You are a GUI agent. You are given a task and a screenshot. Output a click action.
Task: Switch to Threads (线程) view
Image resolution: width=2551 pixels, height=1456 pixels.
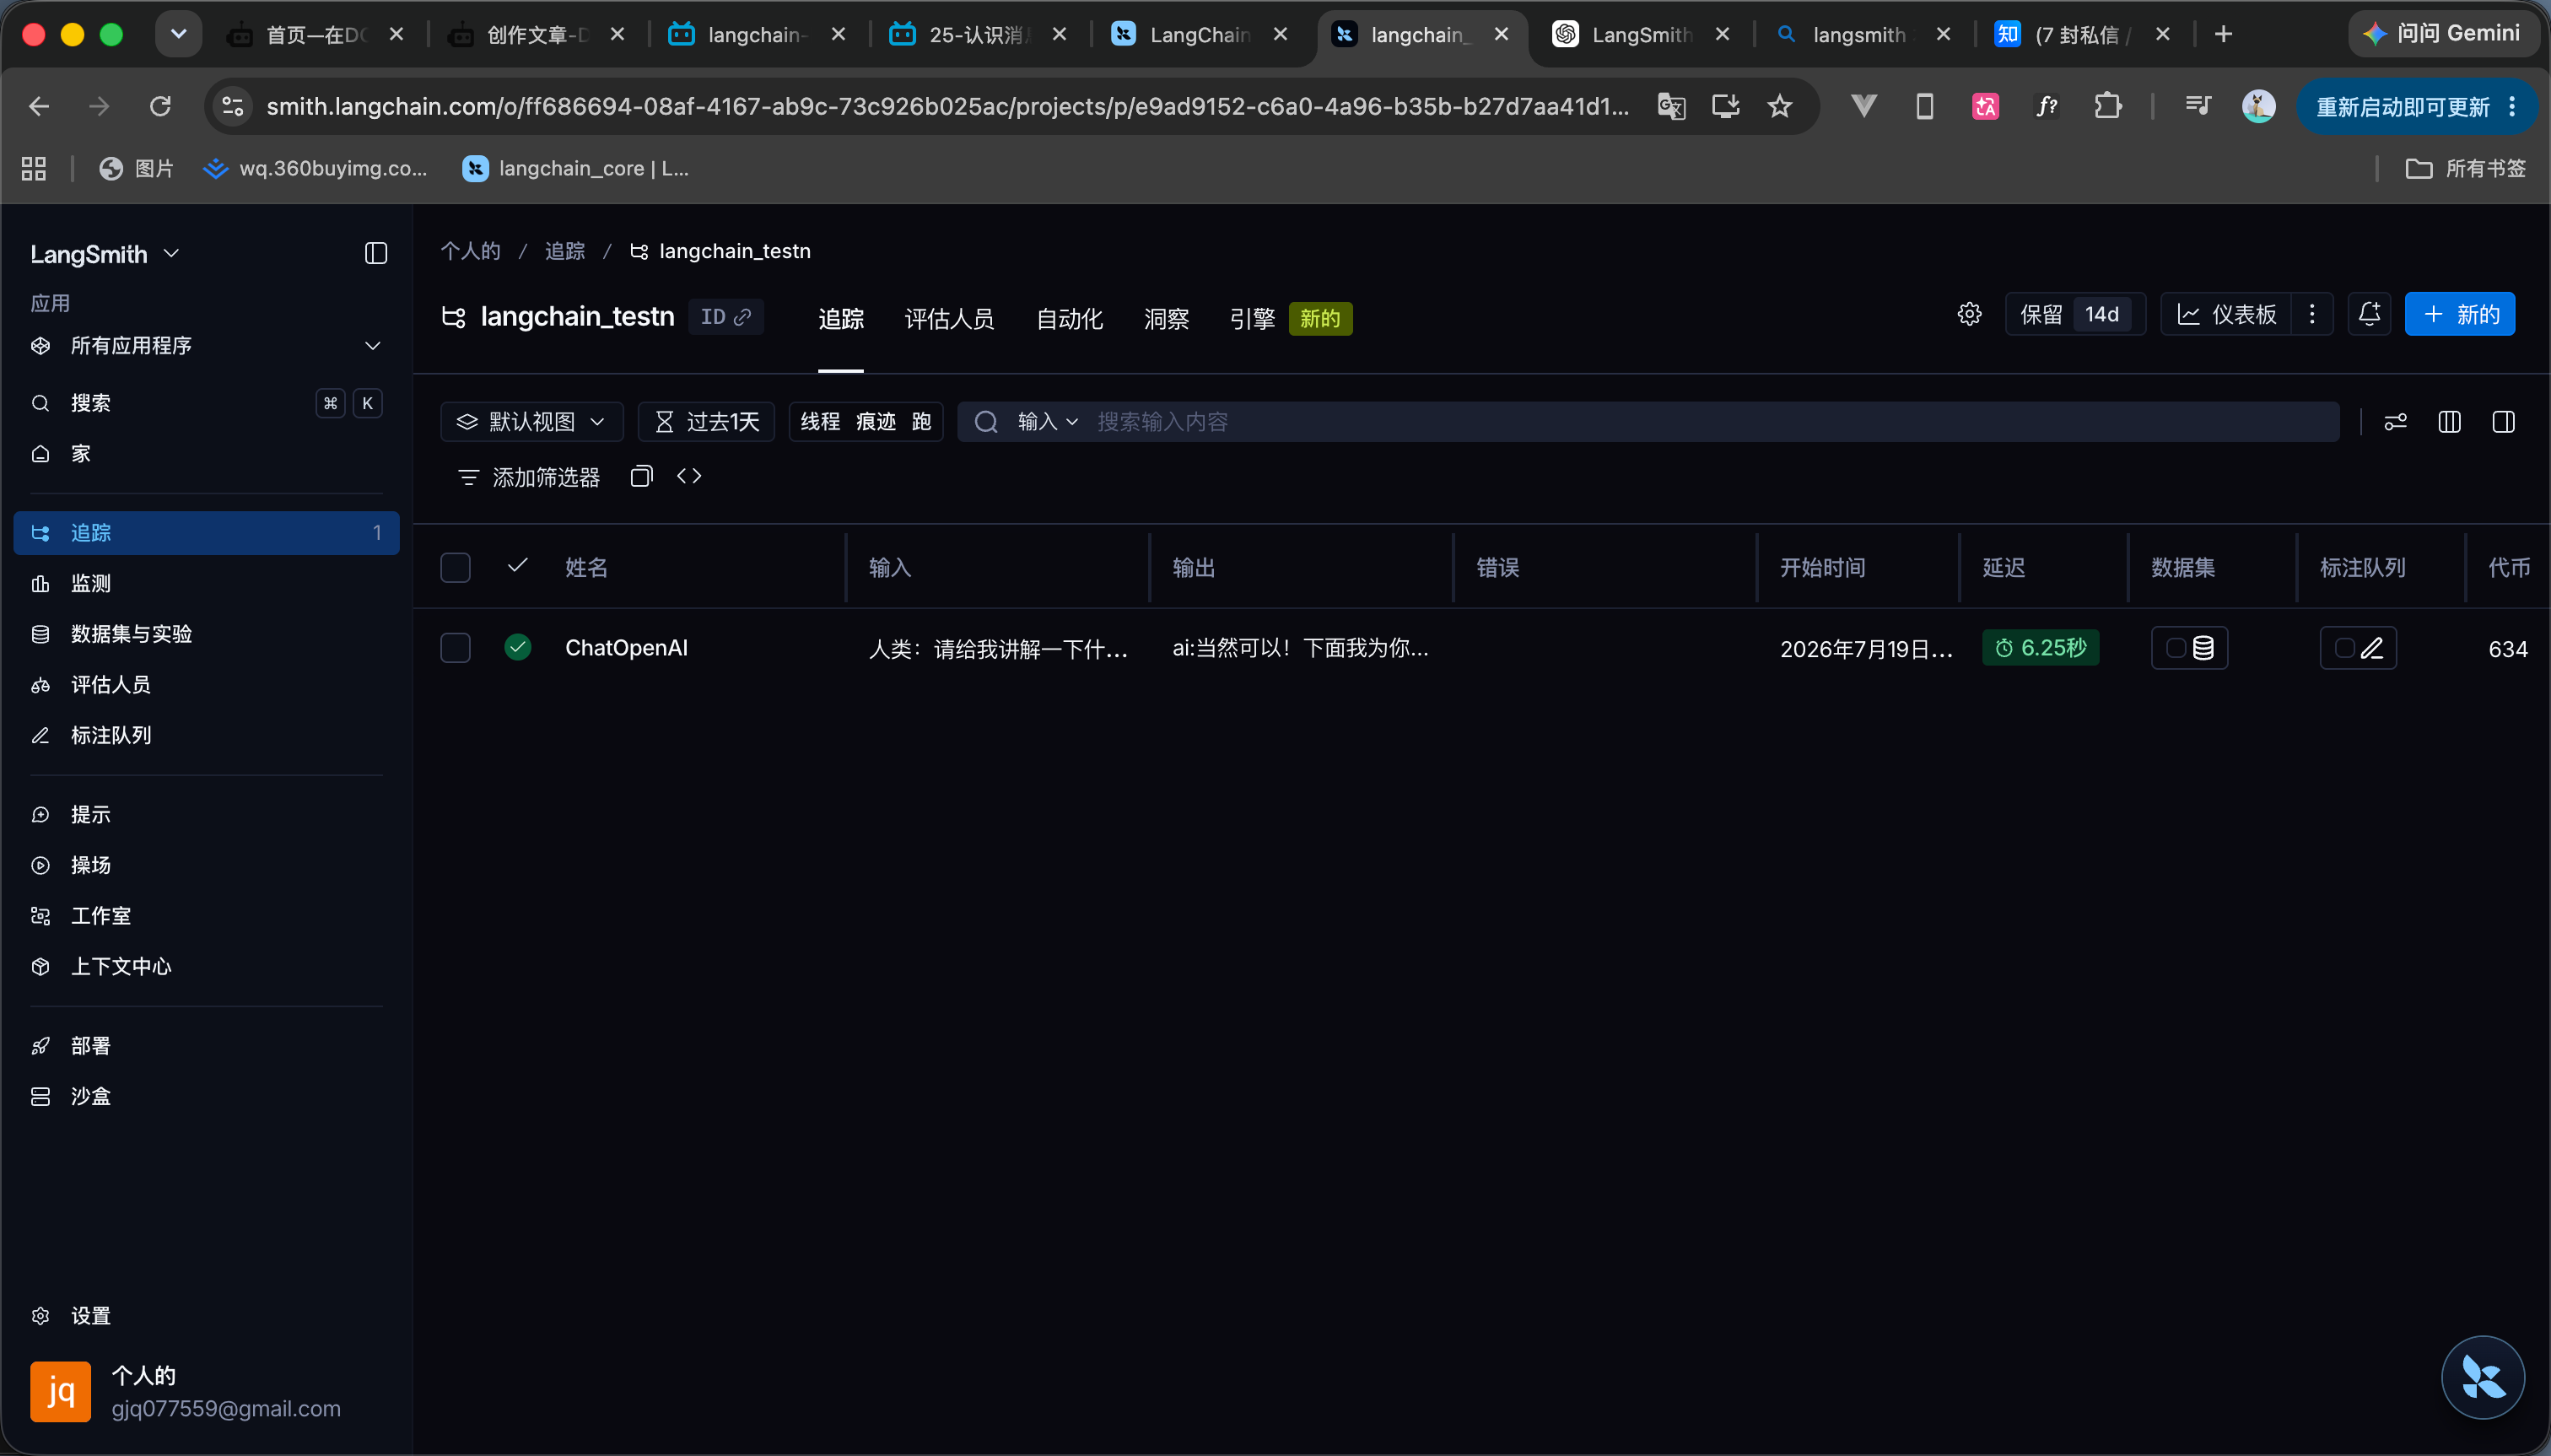tap(820, 422)
